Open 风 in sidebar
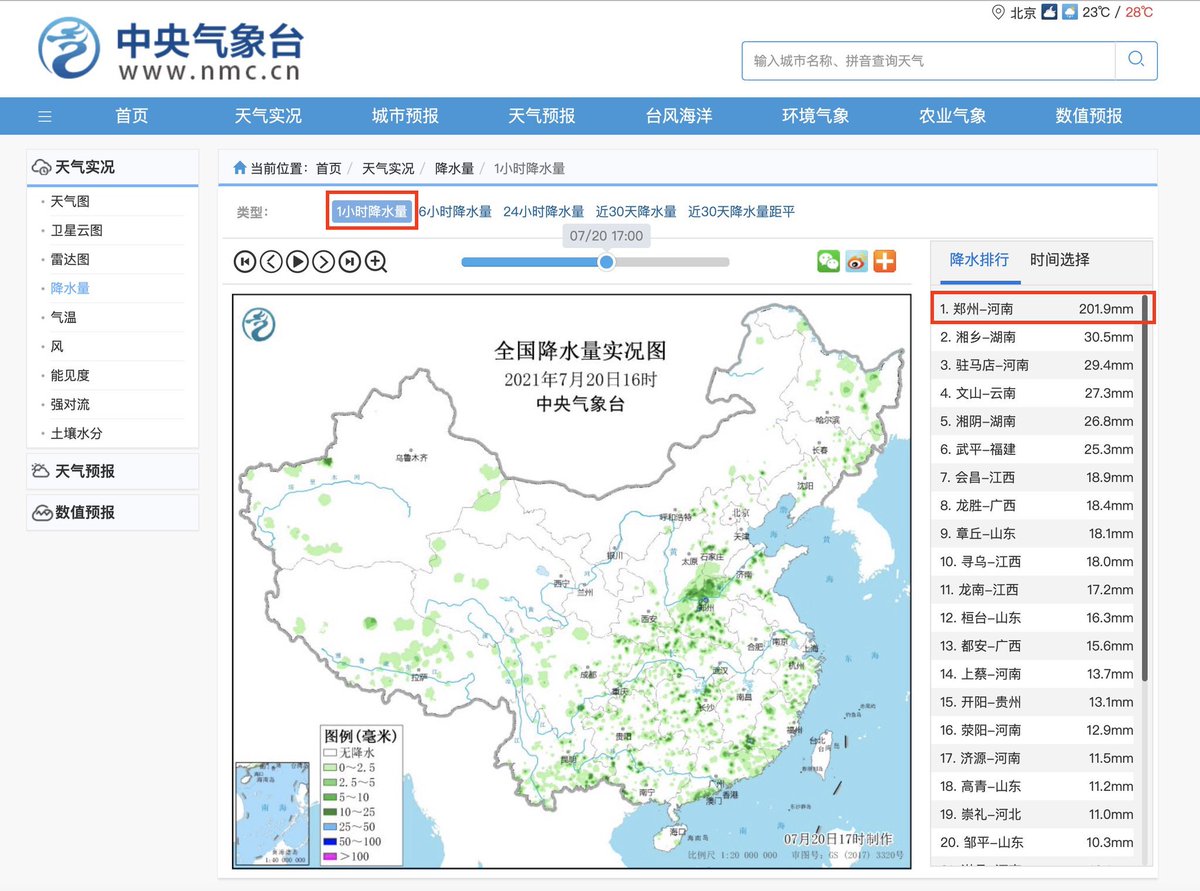 point(57,346)
